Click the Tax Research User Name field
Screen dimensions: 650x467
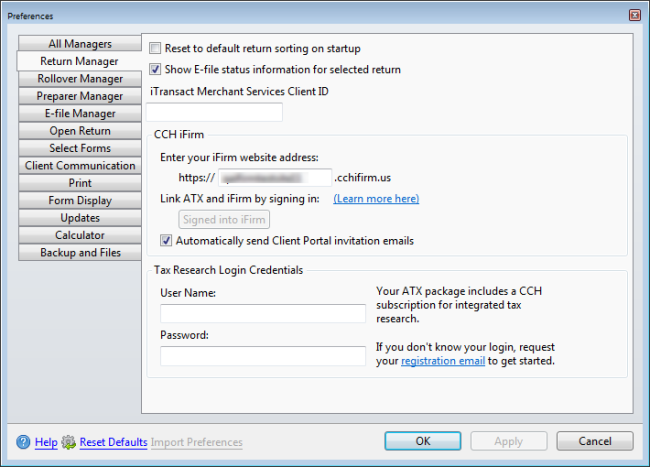263,314
